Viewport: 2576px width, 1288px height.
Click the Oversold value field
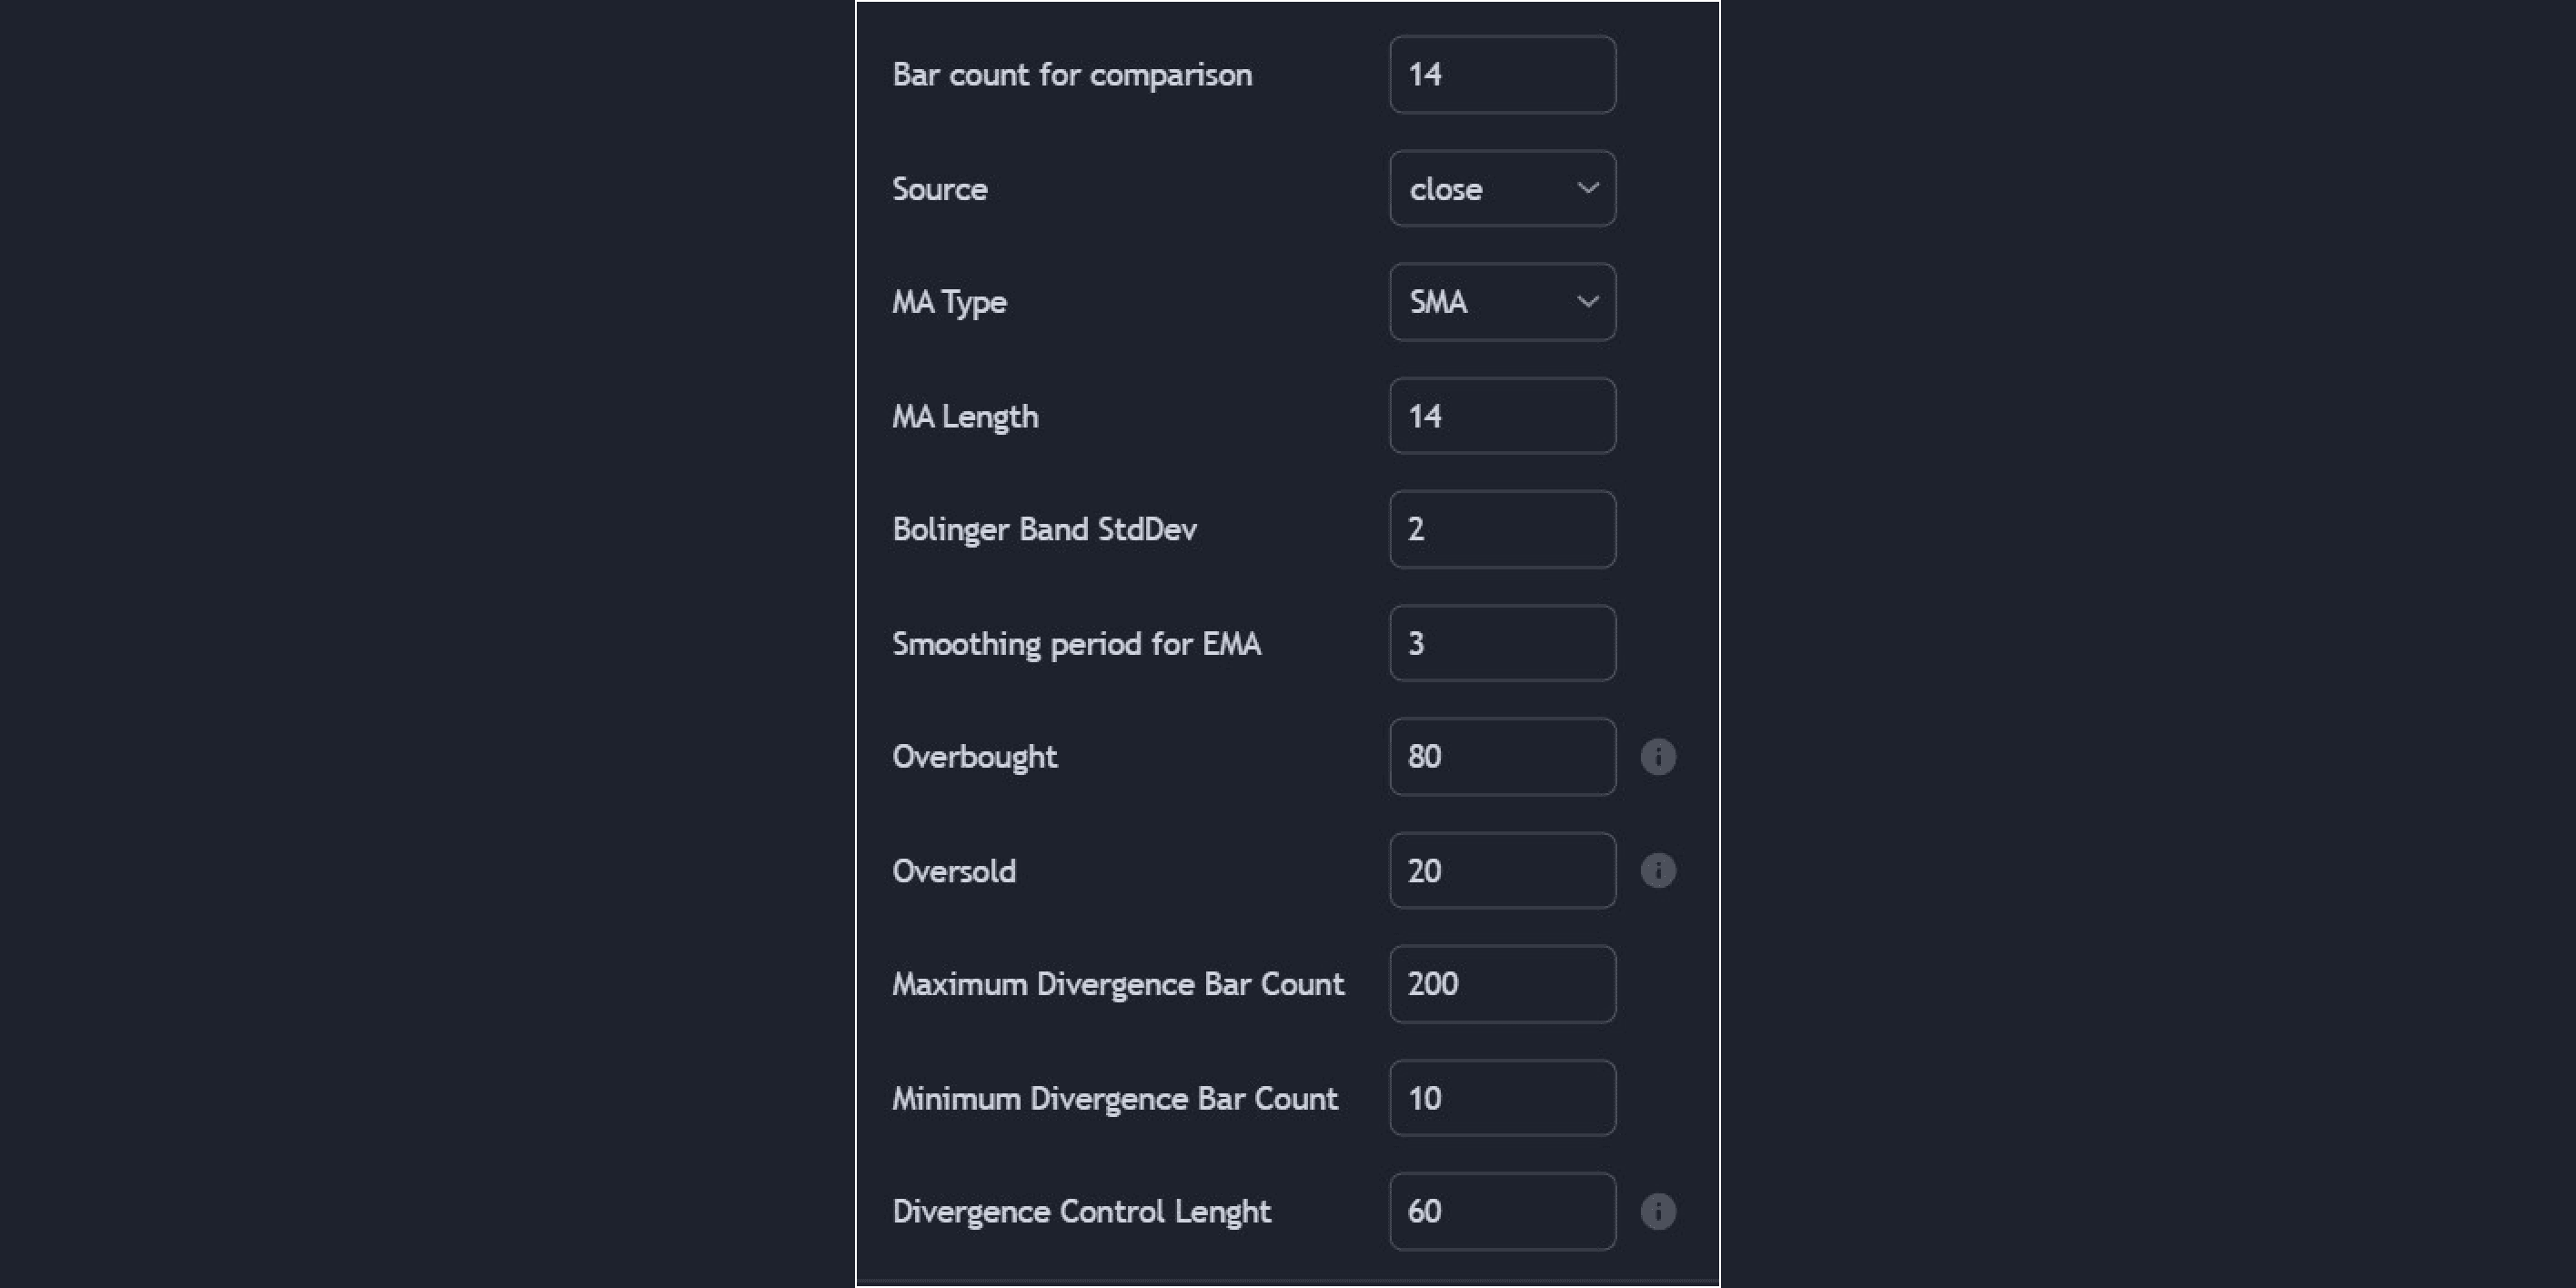coord(1502,870)
